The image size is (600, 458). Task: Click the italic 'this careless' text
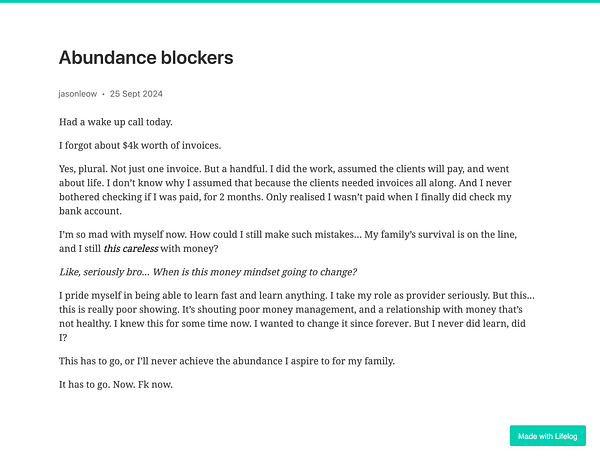tap(131, 248)
